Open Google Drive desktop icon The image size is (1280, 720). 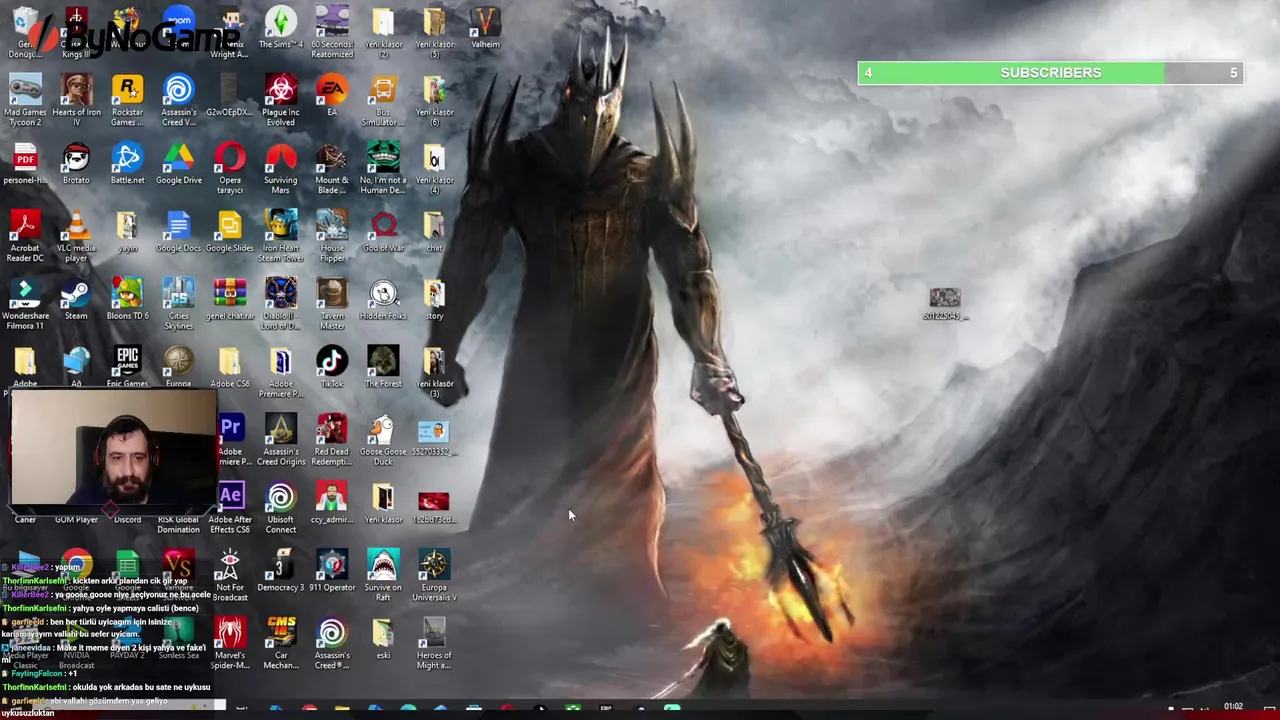178,164
